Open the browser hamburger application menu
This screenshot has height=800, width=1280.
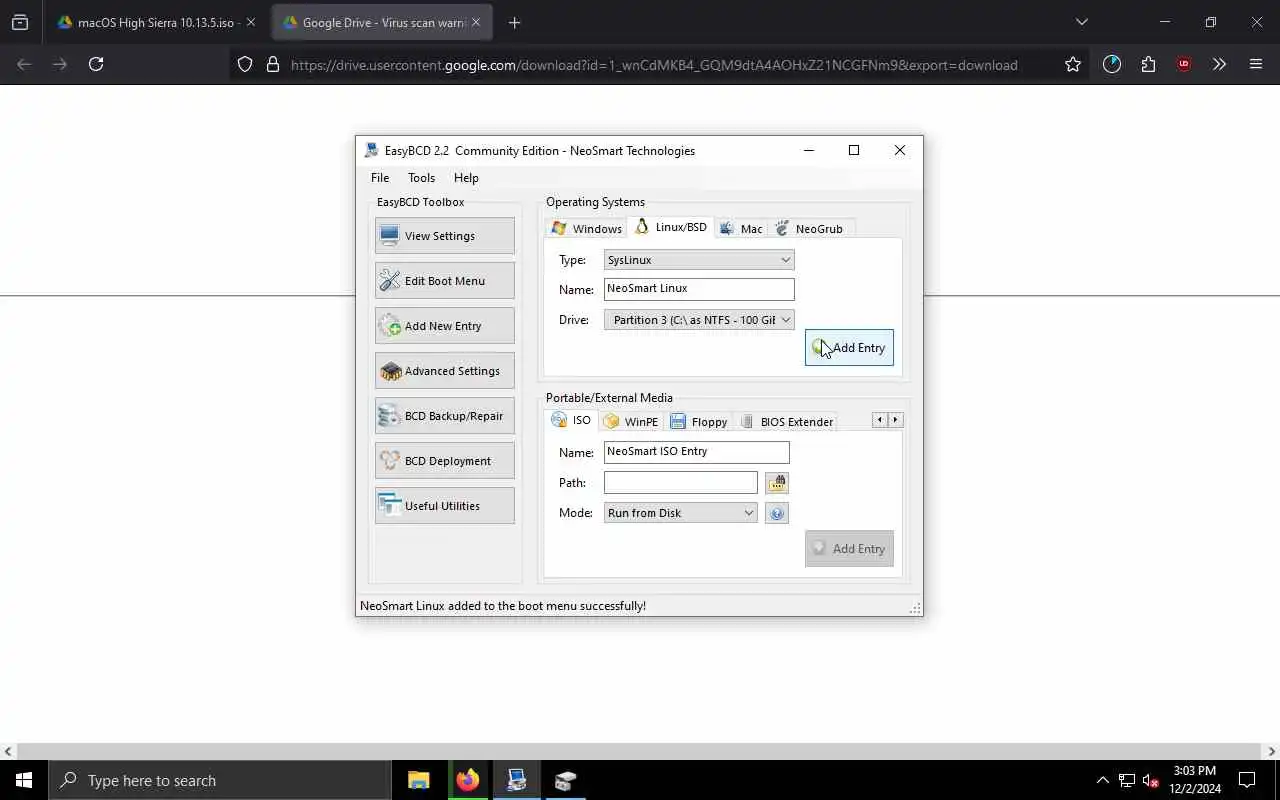point(1256,65)
